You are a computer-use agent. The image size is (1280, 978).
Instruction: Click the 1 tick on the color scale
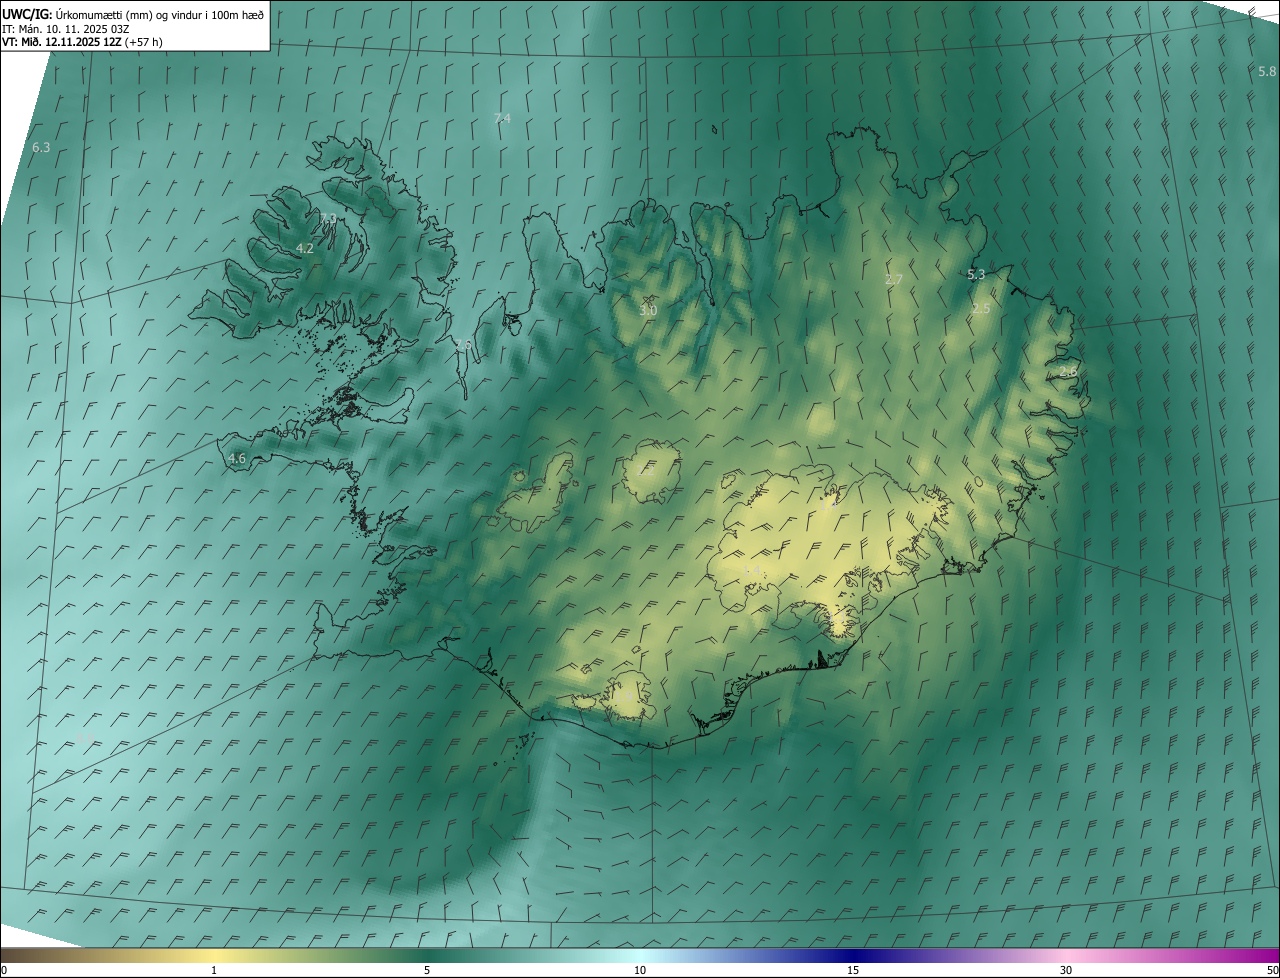click(x=214, y=971)
